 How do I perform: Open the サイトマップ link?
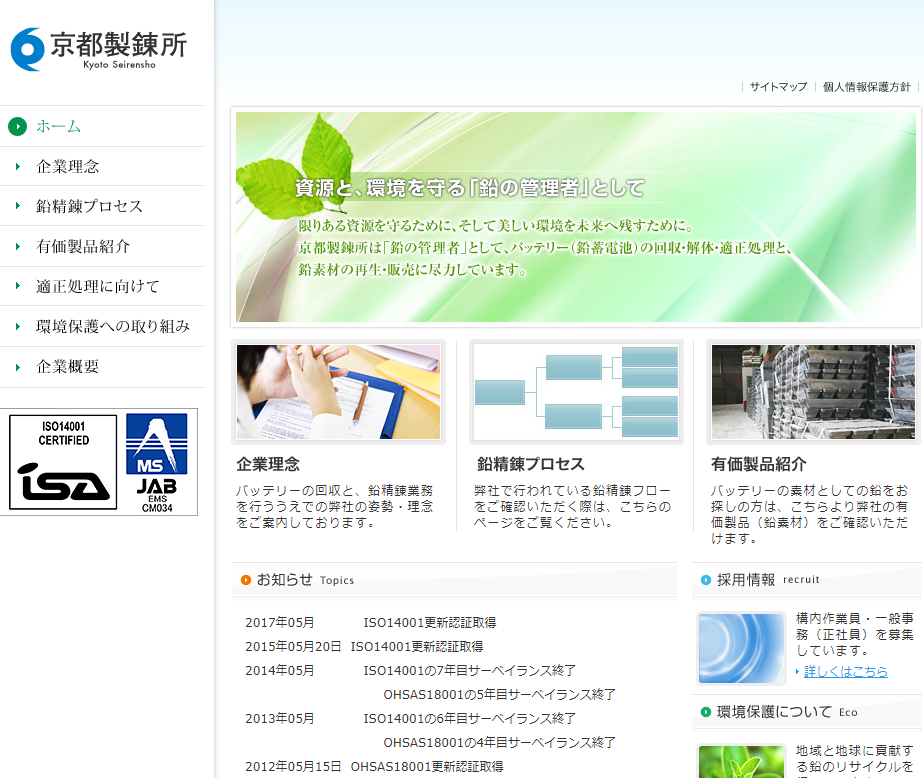tap(778, 87)
